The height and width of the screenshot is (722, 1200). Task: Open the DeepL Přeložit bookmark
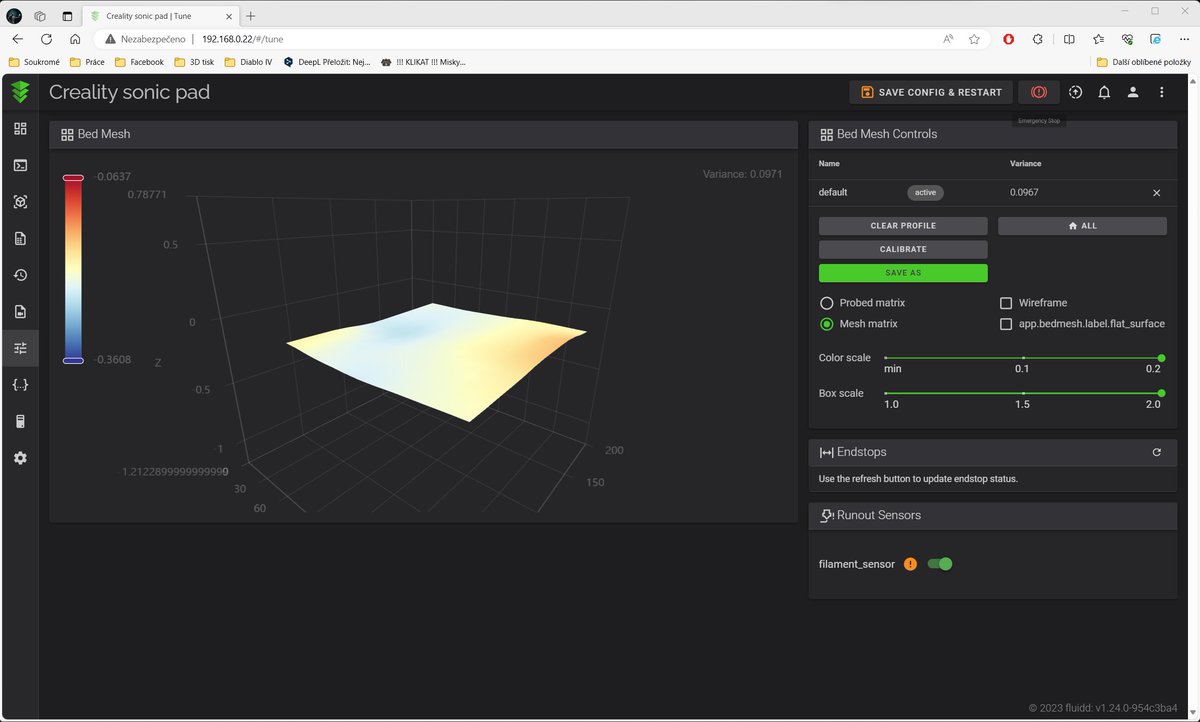(327, 62)
